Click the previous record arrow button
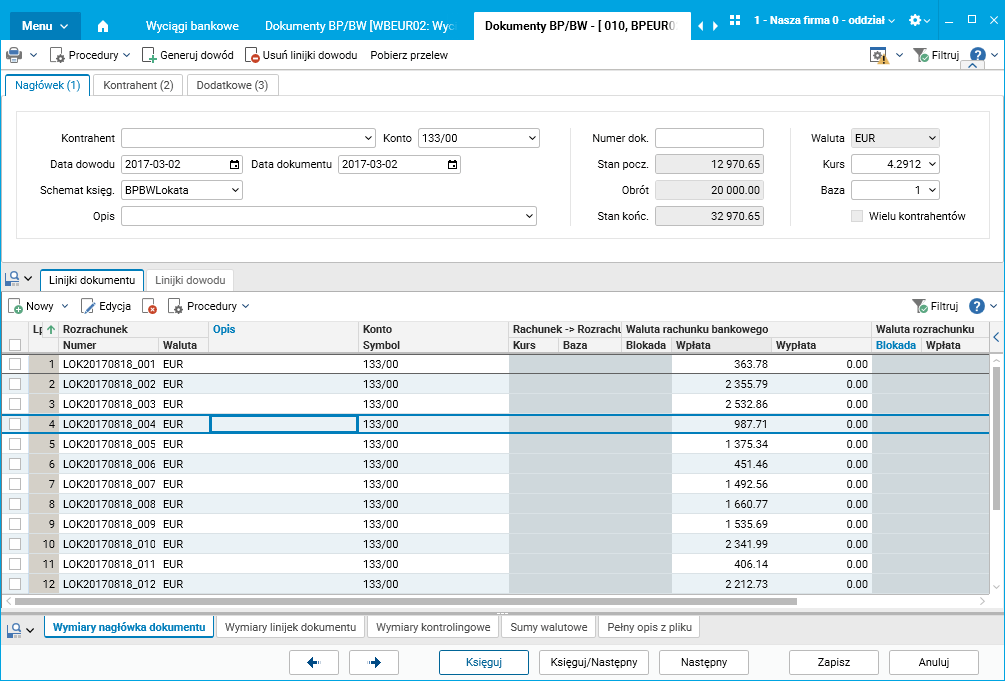The image size is (1005, 681). pos(313,662)
